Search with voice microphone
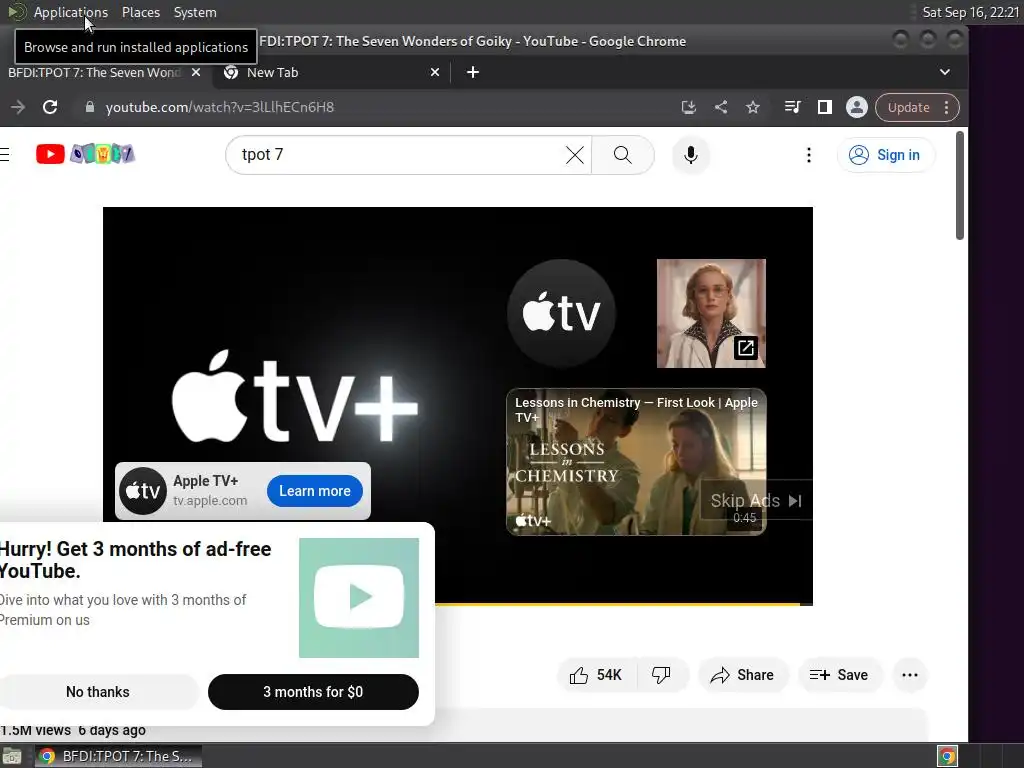This screenshot has width=1024, height=768. tap(691, 155)
